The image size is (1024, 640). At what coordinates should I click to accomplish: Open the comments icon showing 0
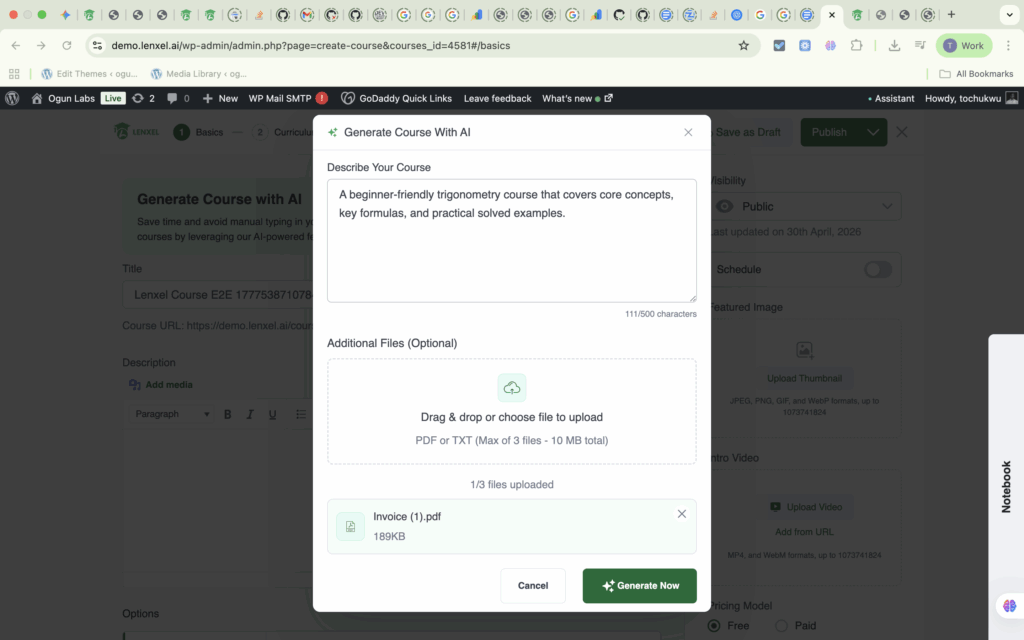point(178,98)
